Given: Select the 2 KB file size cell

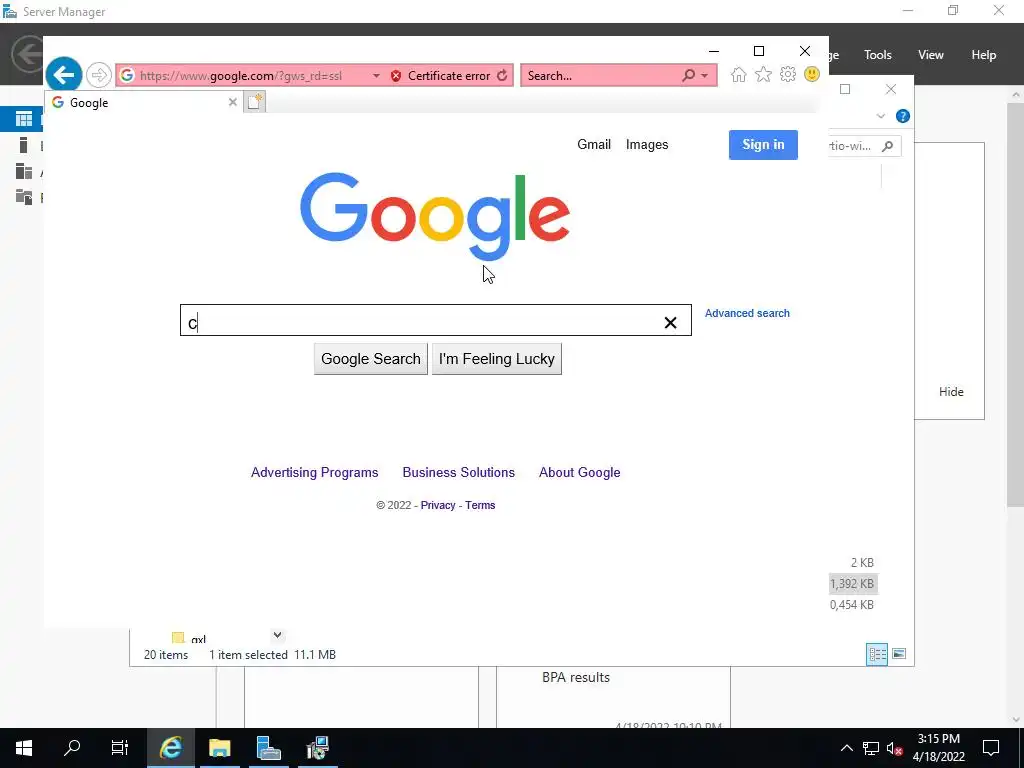Looking at the screenshot, I should point(861,562).
